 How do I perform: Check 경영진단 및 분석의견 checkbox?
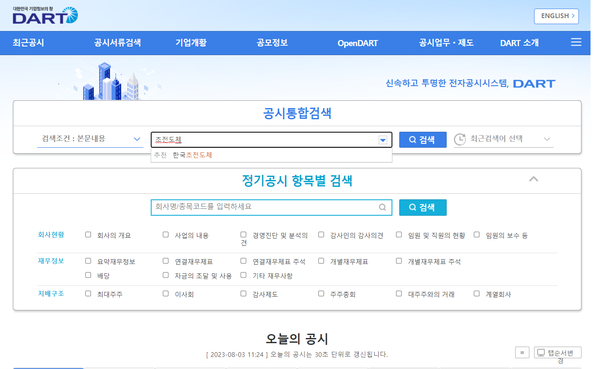pyautogui.click(x=243, y=235)
